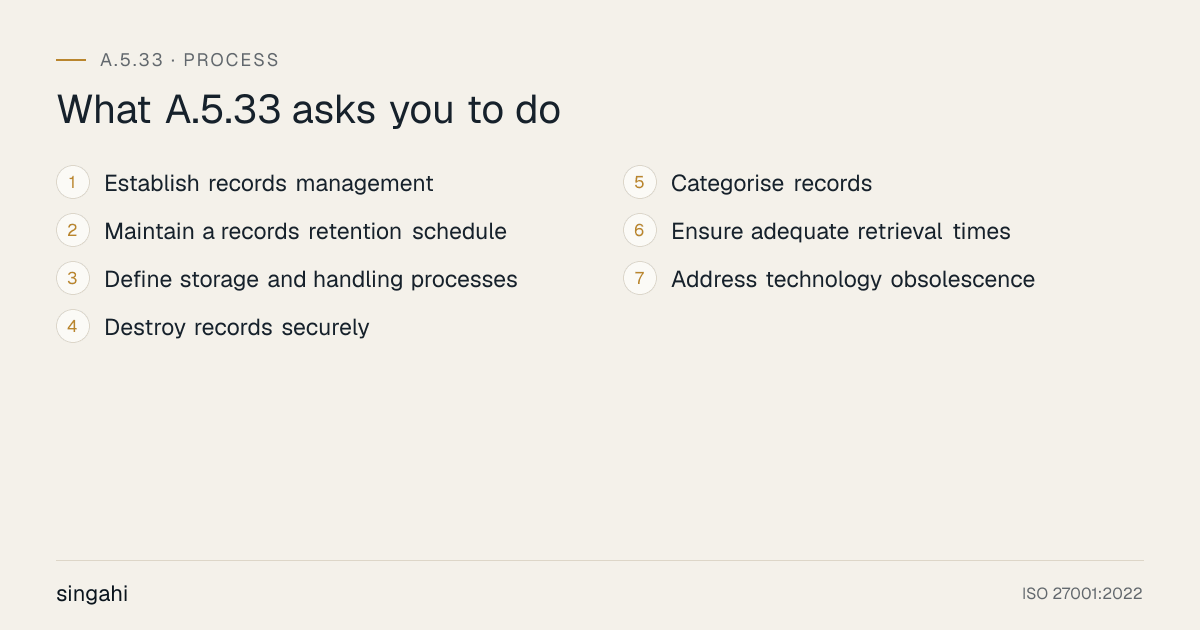Click the 'A.5.33 · PROCESS' section label
The image size is (1200, 630).
point(190,60)
